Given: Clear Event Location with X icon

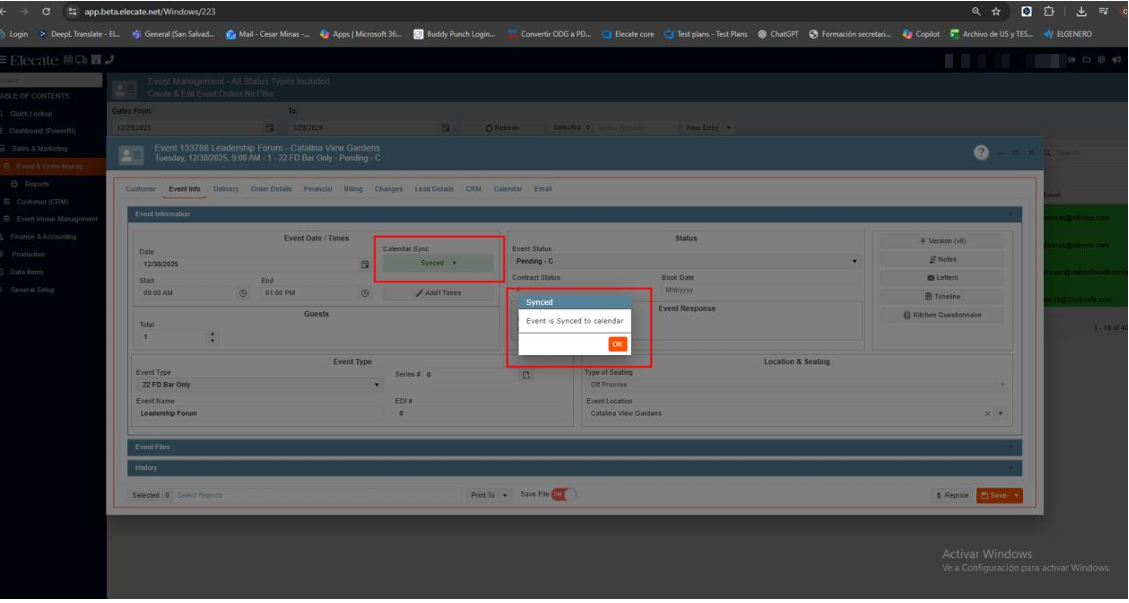Looking at the screenshot, I should coord(987,413).
